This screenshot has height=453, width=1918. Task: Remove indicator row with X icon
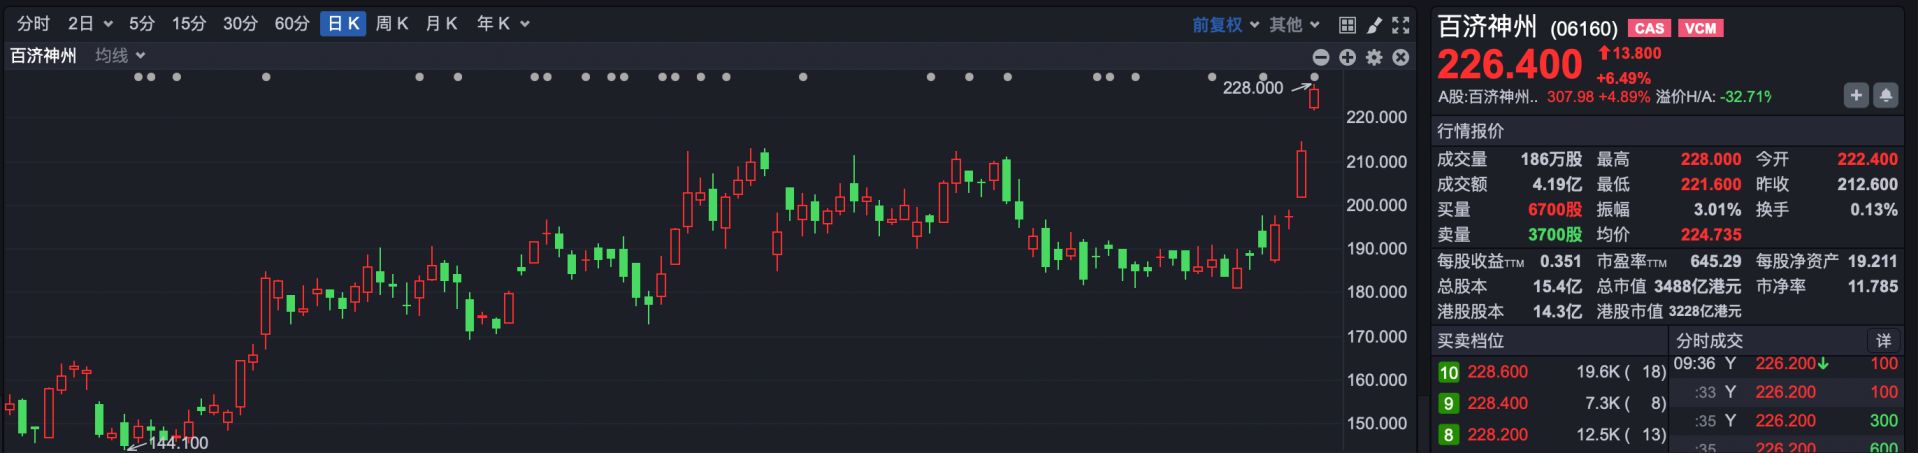pos(1401,57)
